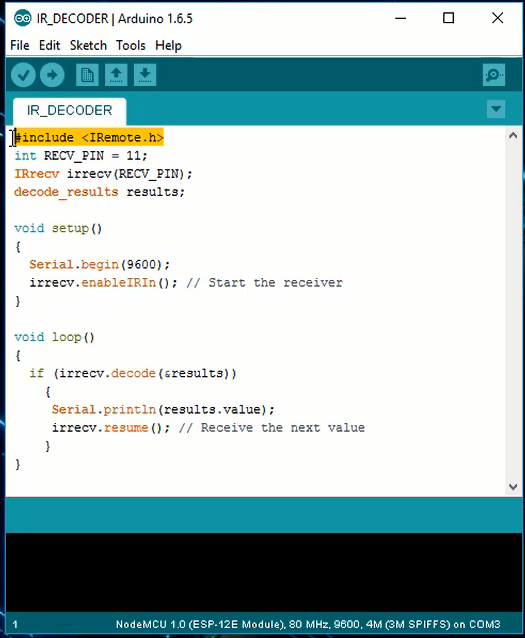Open the Sketch menu
The width and height of the screenshot is (525, 638).
88,45
